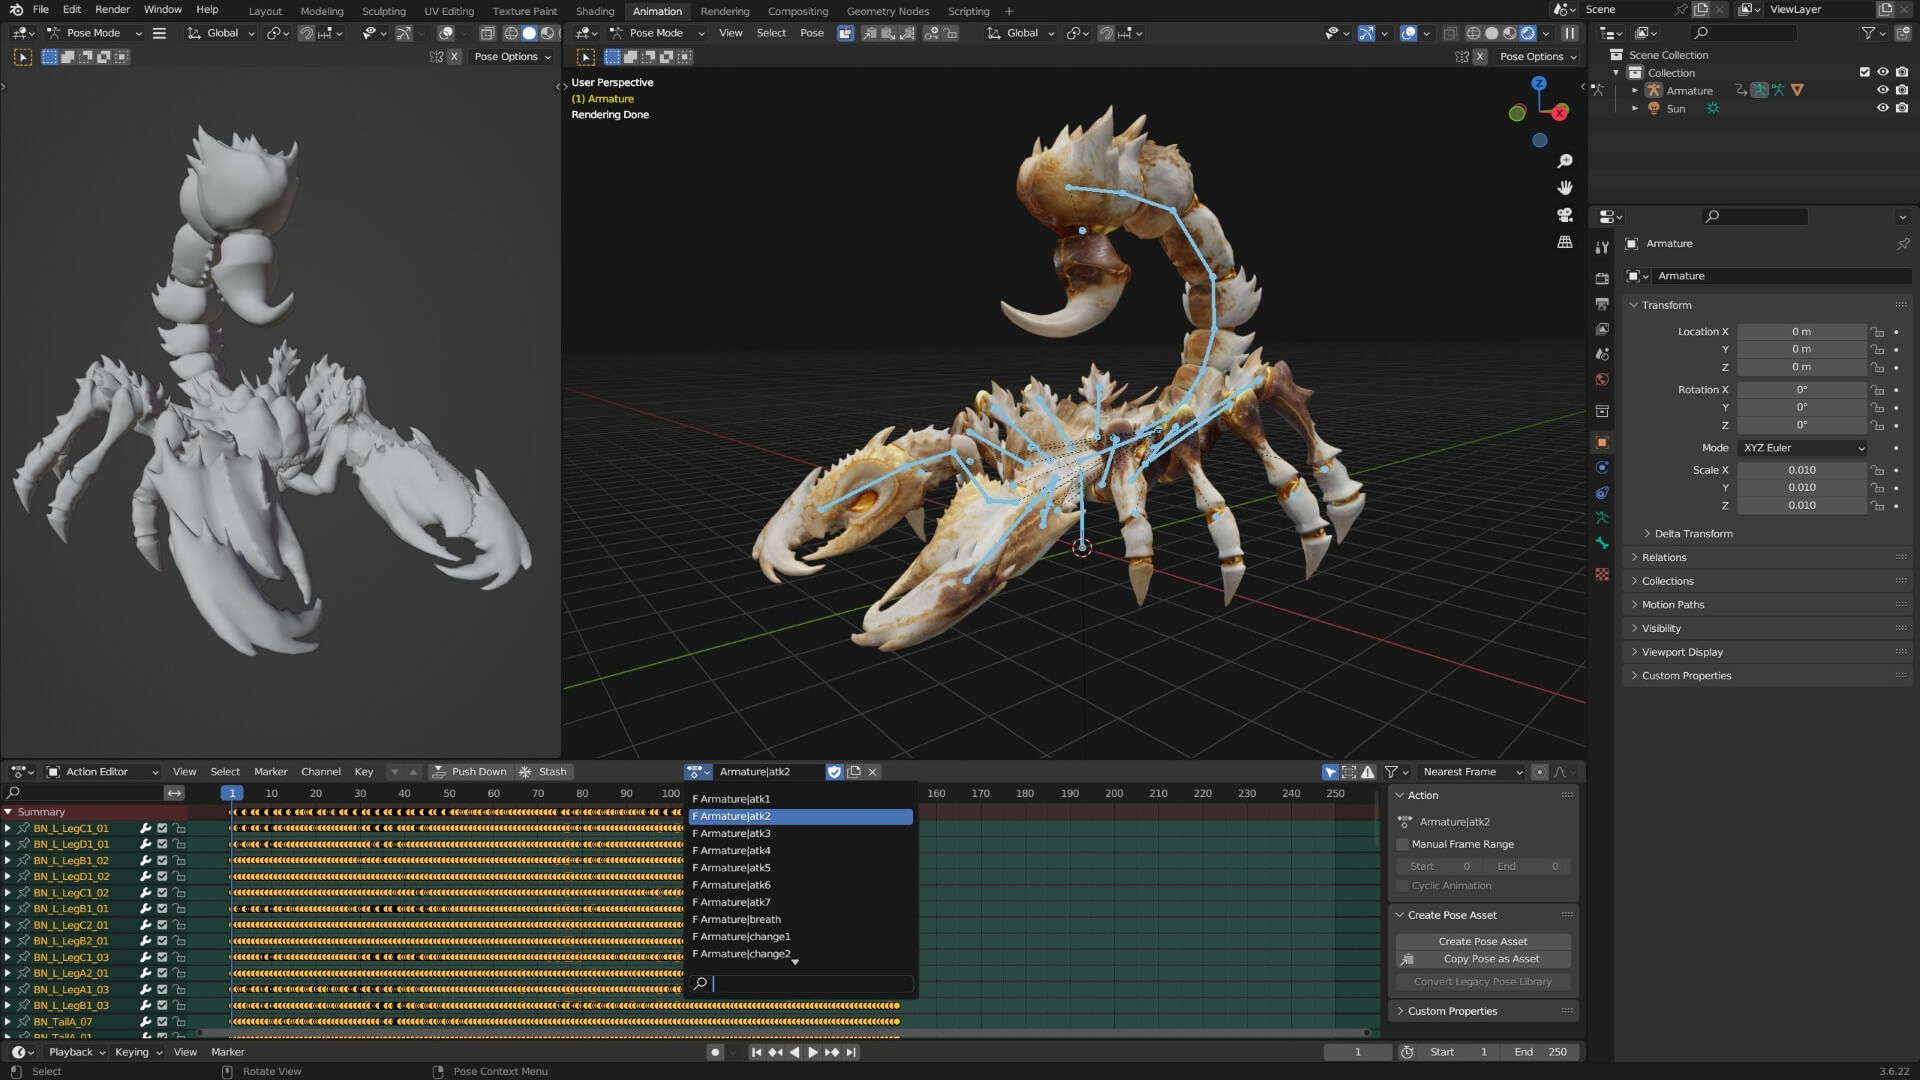Open the Action Editor mode dropdown
Viewport: 1920px width, 1080px height.
coord(103,772)
